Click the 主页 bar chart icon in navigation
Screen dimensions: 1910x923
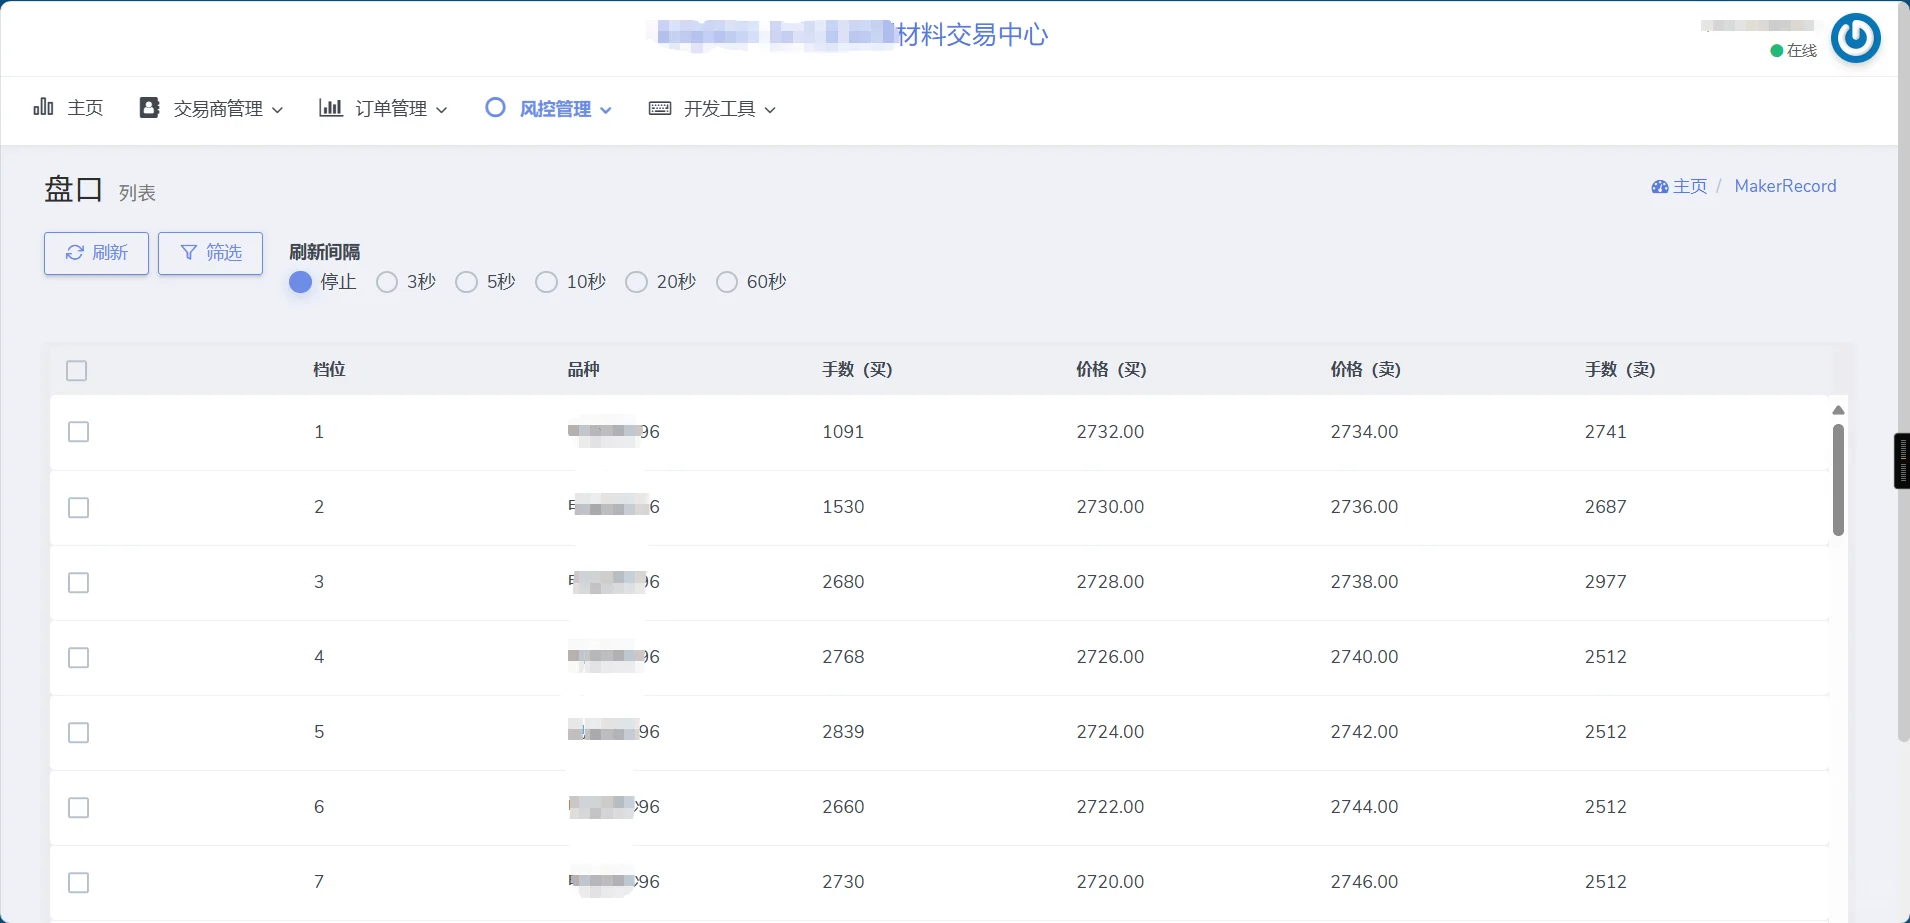pyautogui.click(x=43, y=107)
